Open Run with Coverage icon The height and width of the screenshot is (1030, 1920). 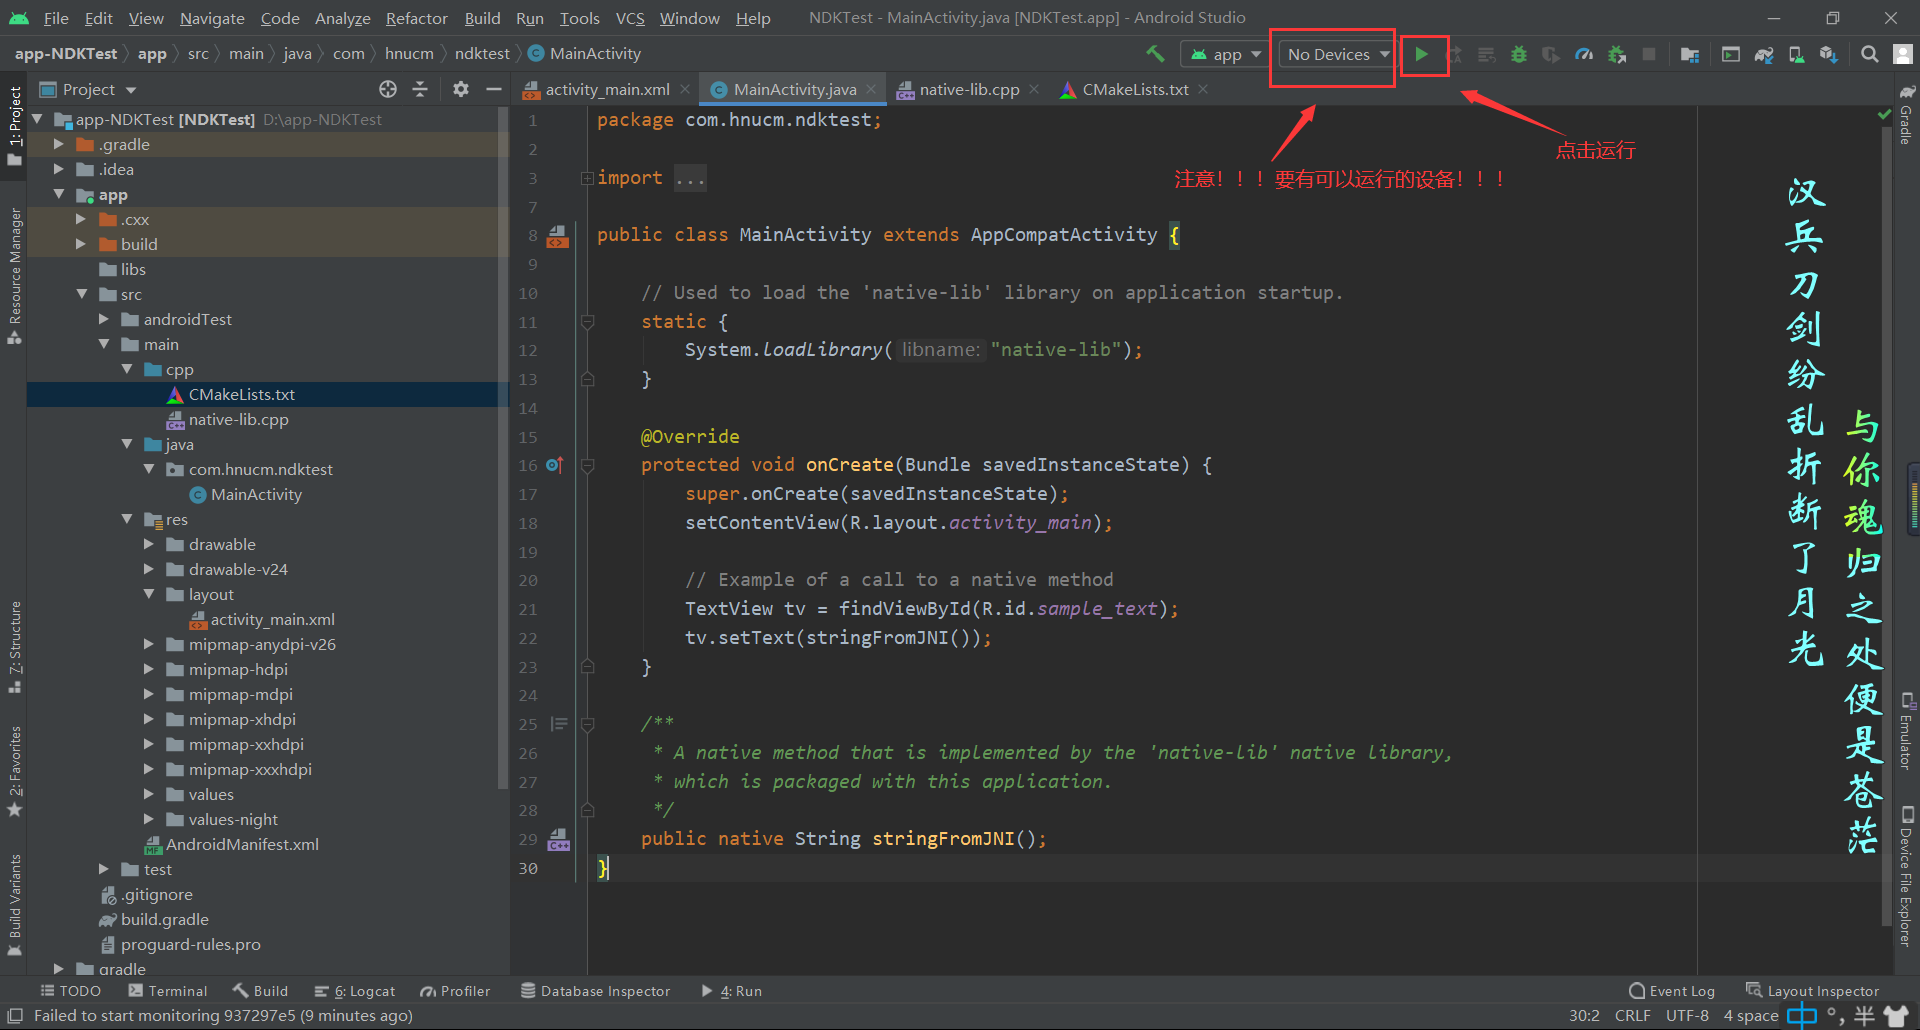point(1551,54)
